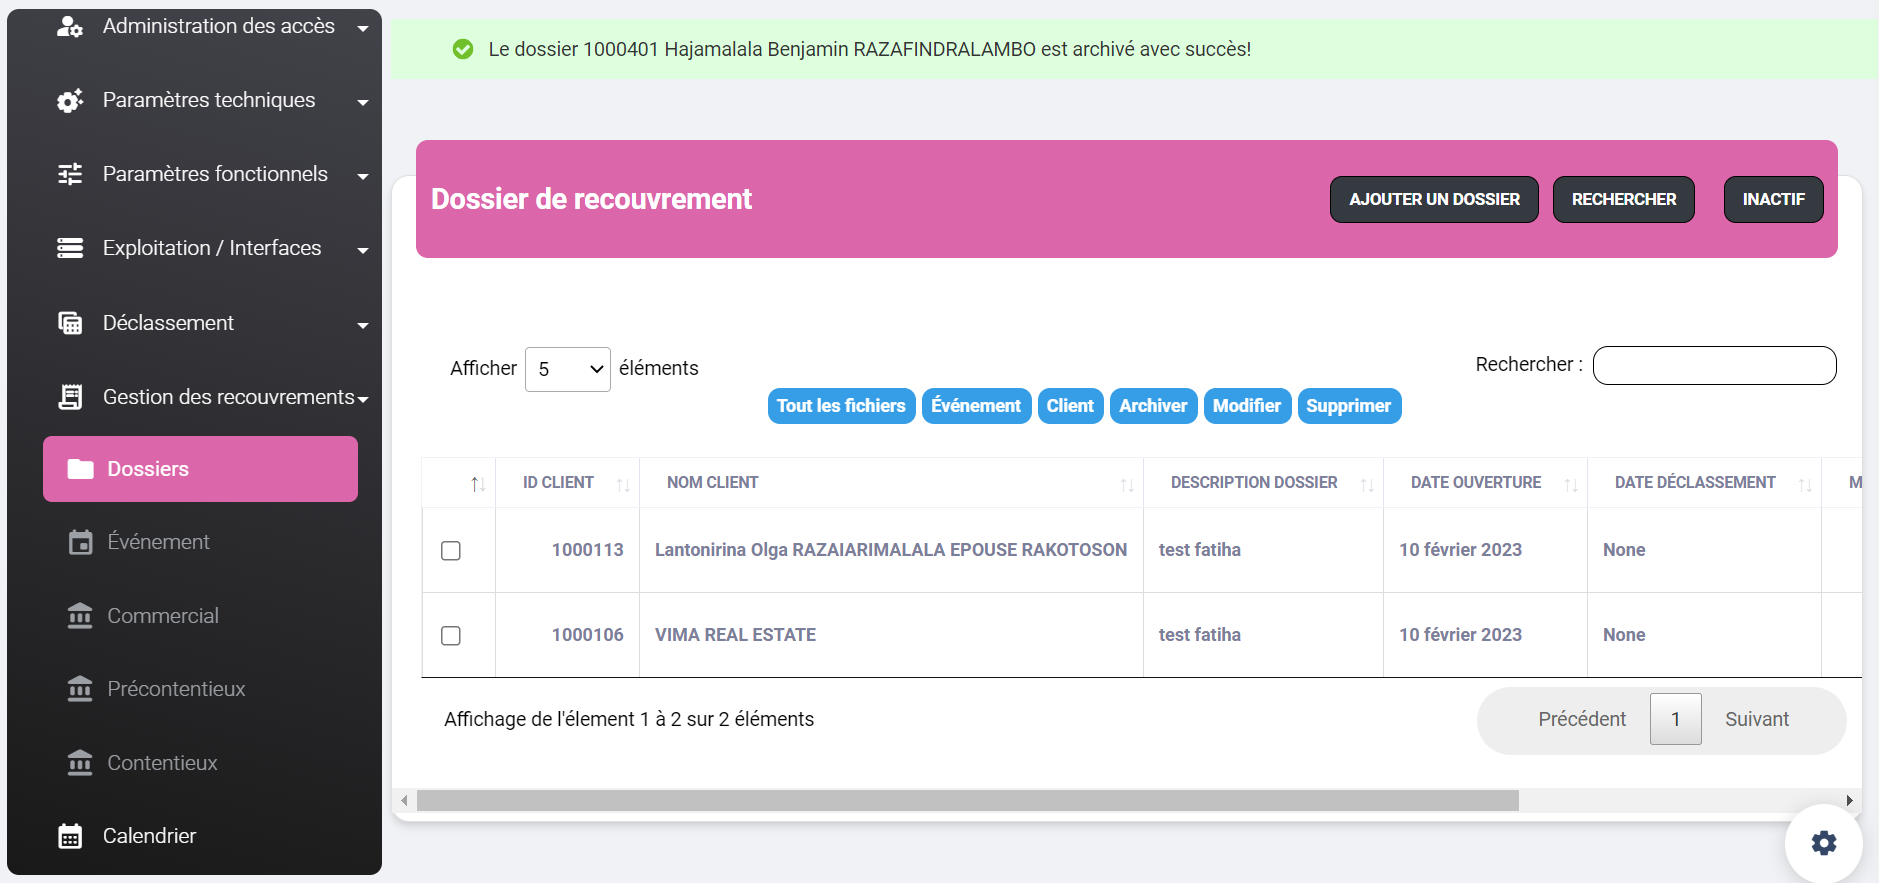Sort by ID CLIENT column arrows
Viewport: 1879px width, 883px height.
tap(622, 484)
